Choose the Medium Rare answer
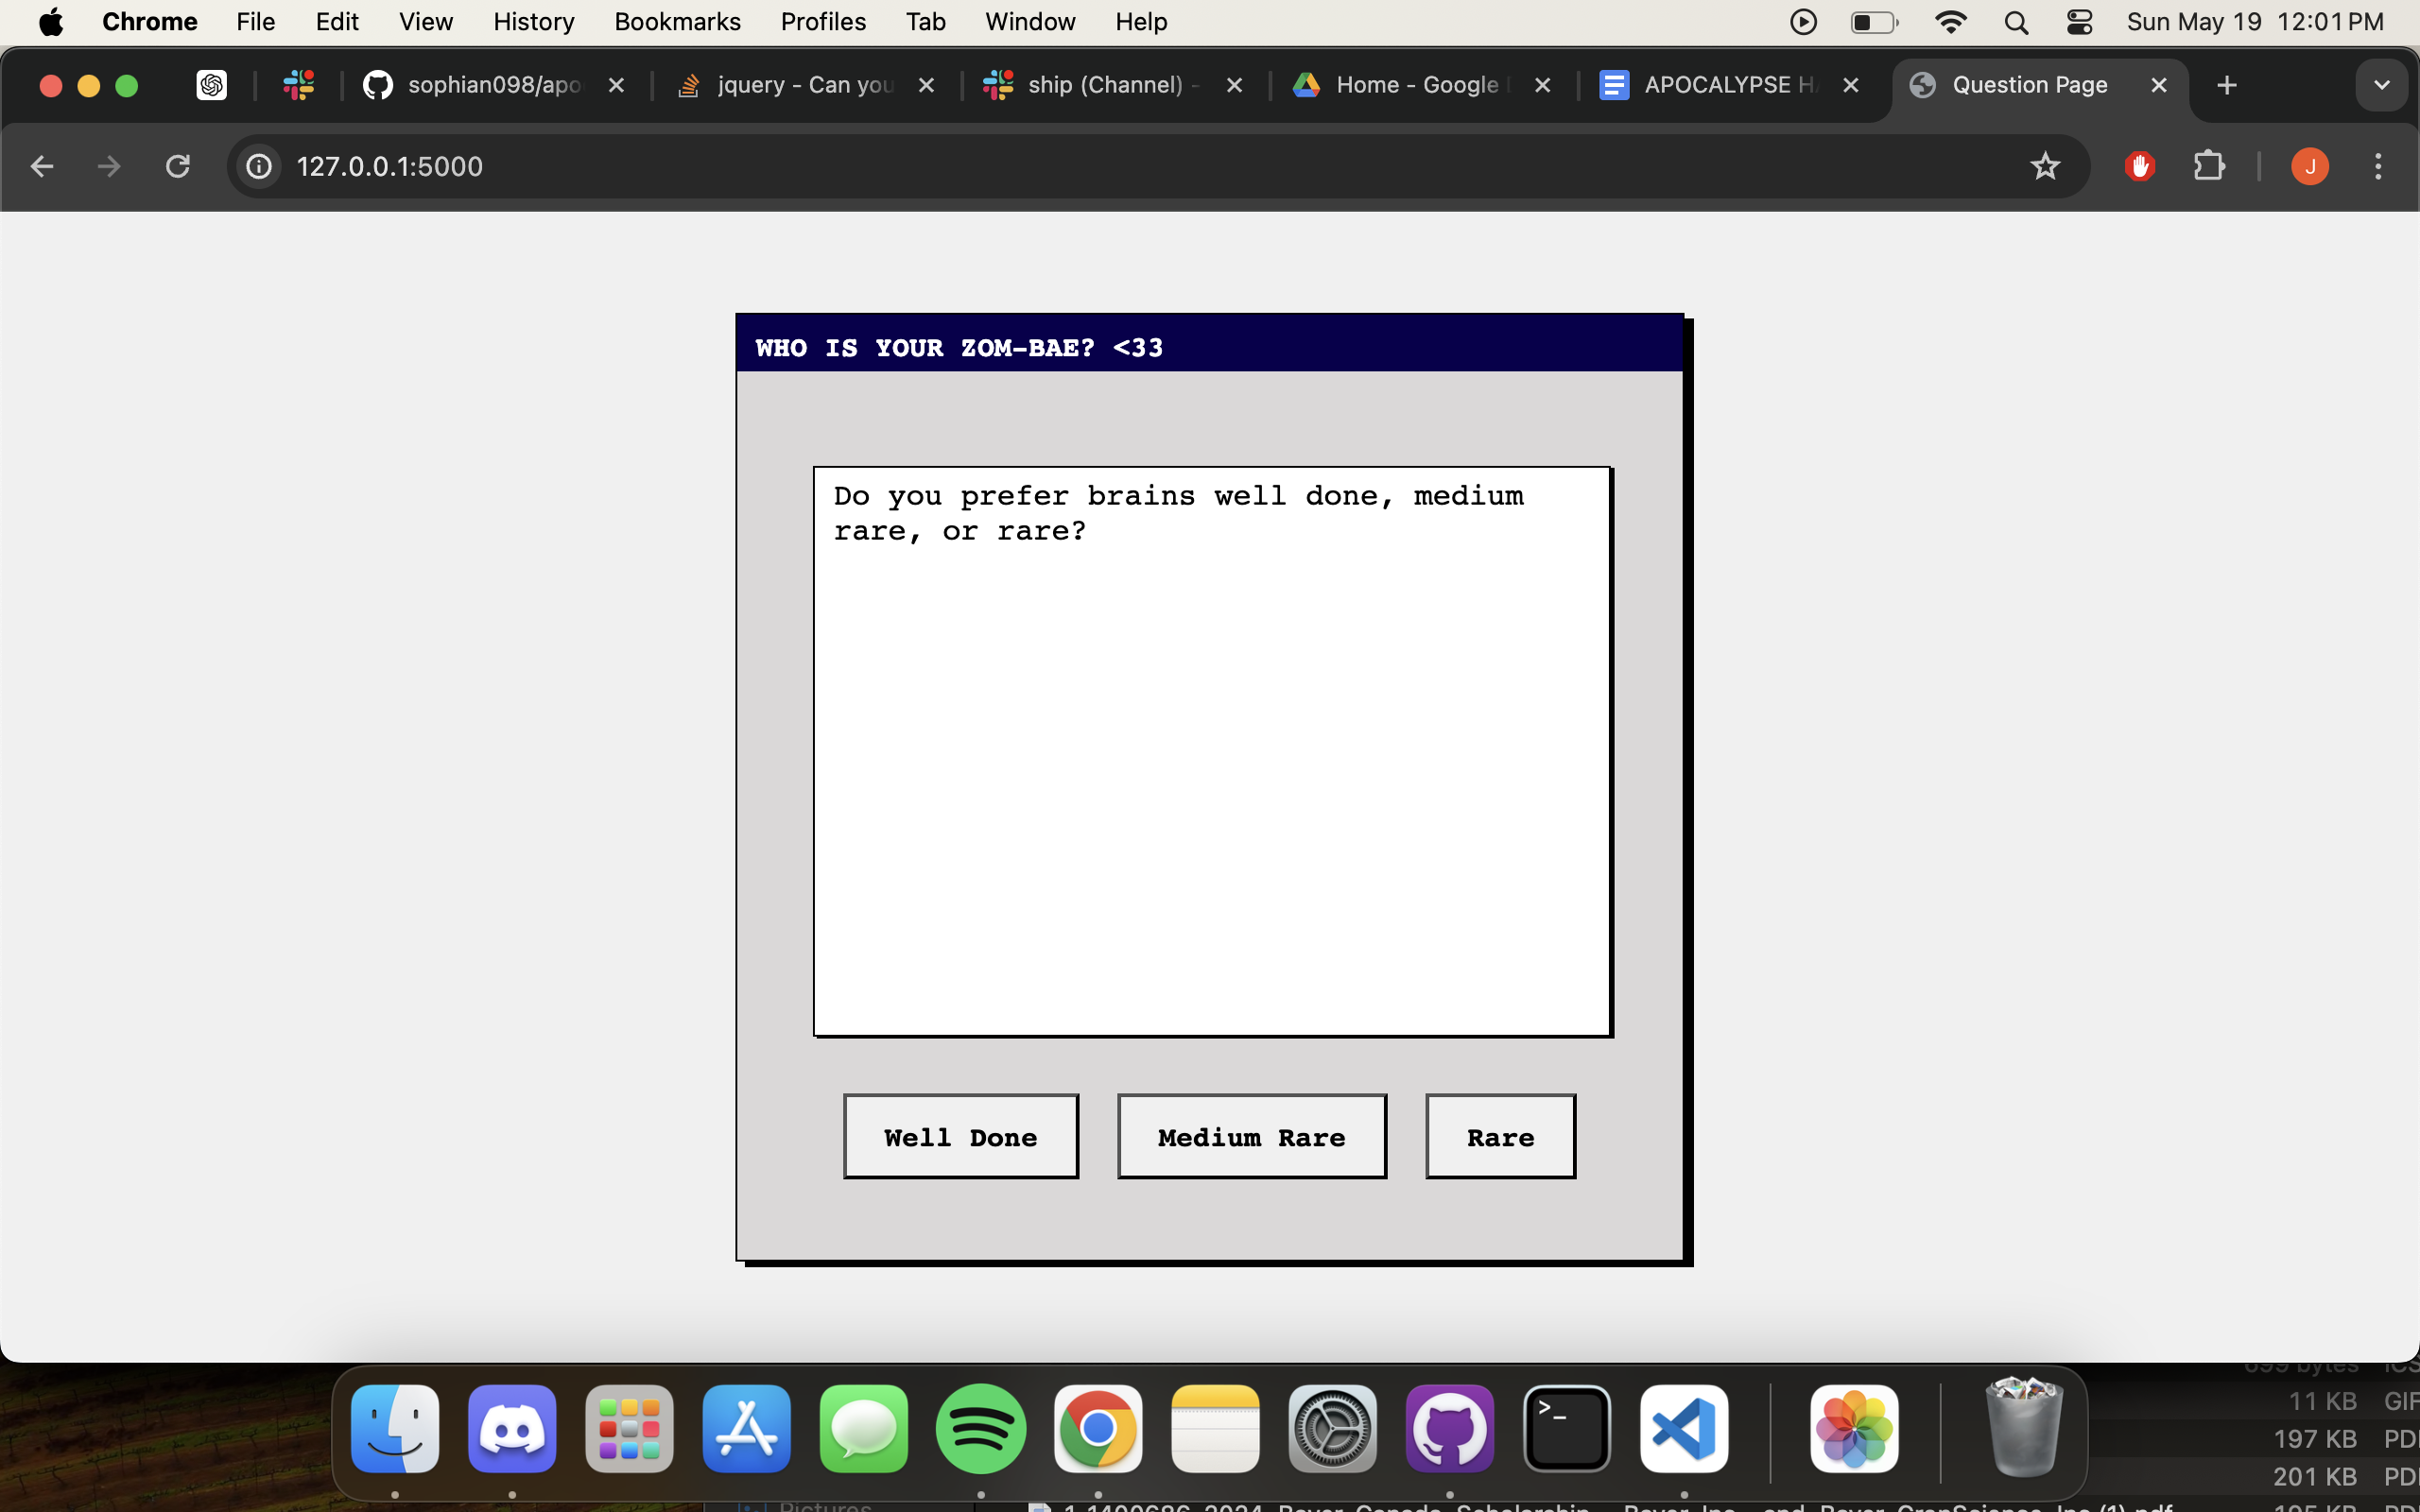Image resolution: width=2420 pixels, height=1512 pixels. tap(1251, 1137)
